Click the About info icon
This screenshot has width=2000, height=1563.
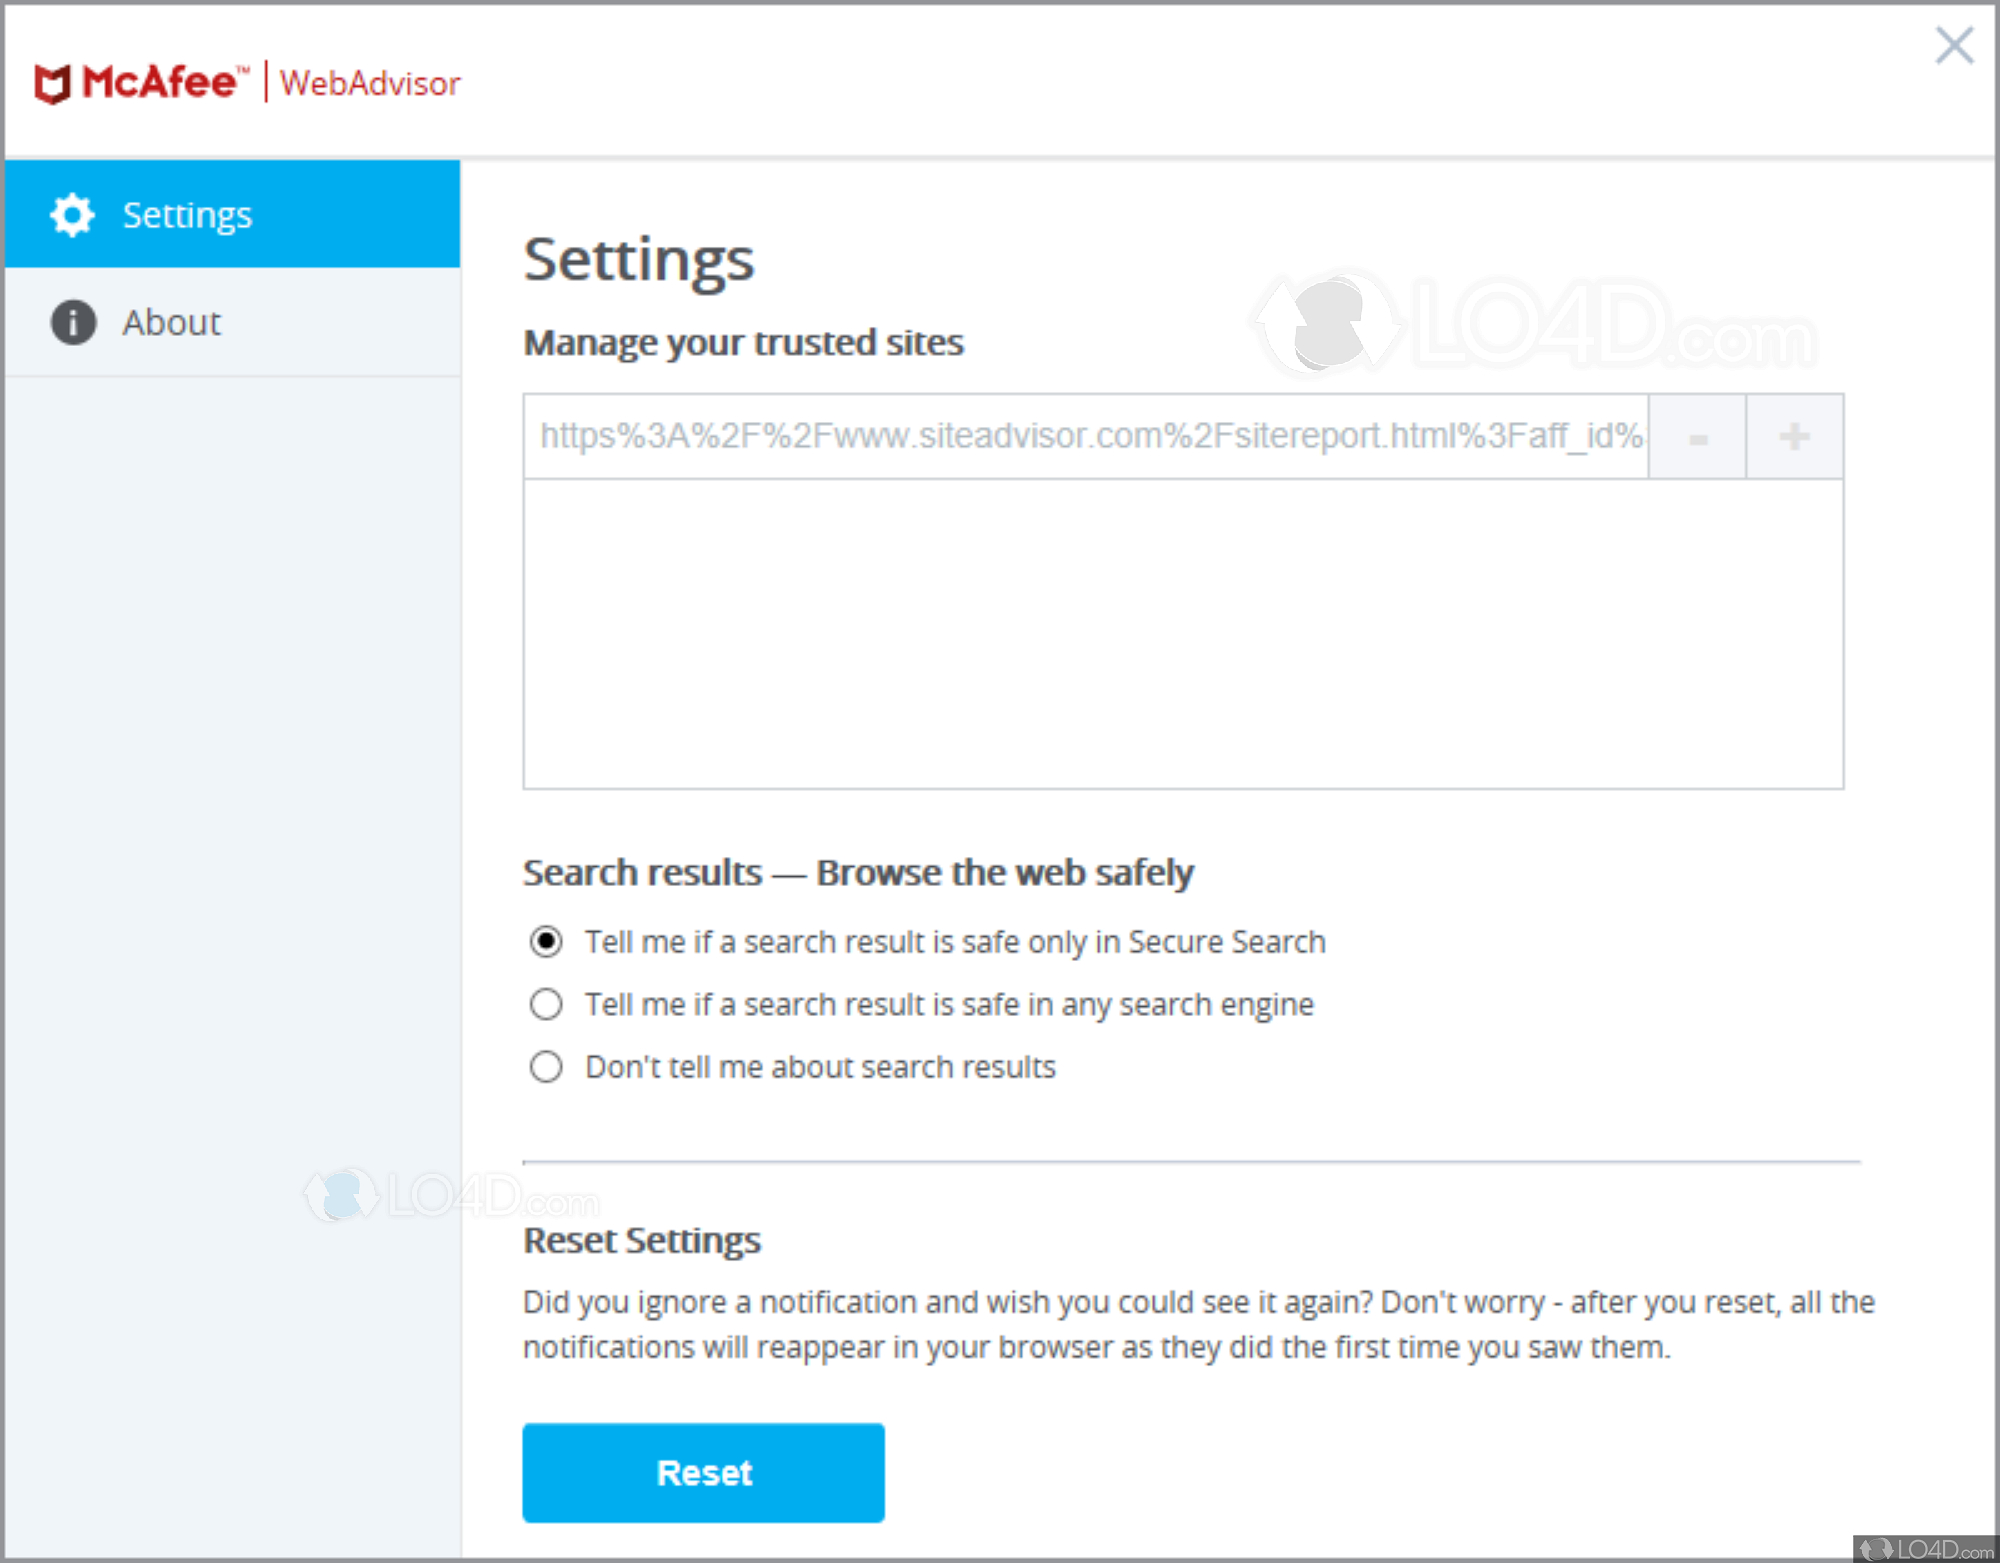[73, 322]
